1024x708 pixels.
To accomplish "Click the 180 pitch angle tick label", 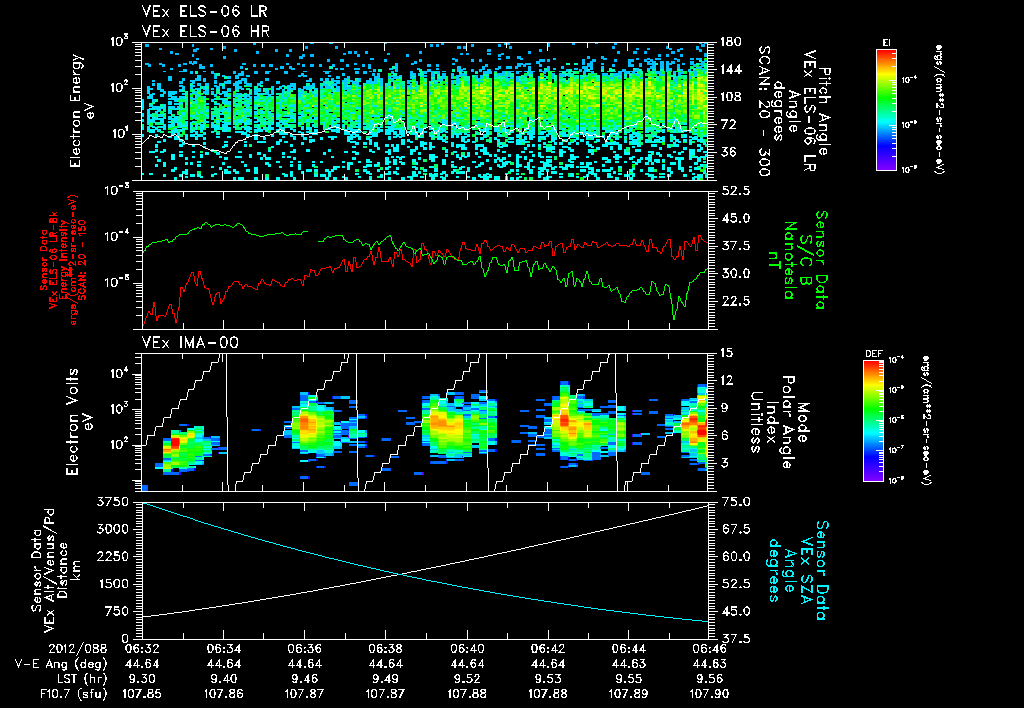I will 730,42.
